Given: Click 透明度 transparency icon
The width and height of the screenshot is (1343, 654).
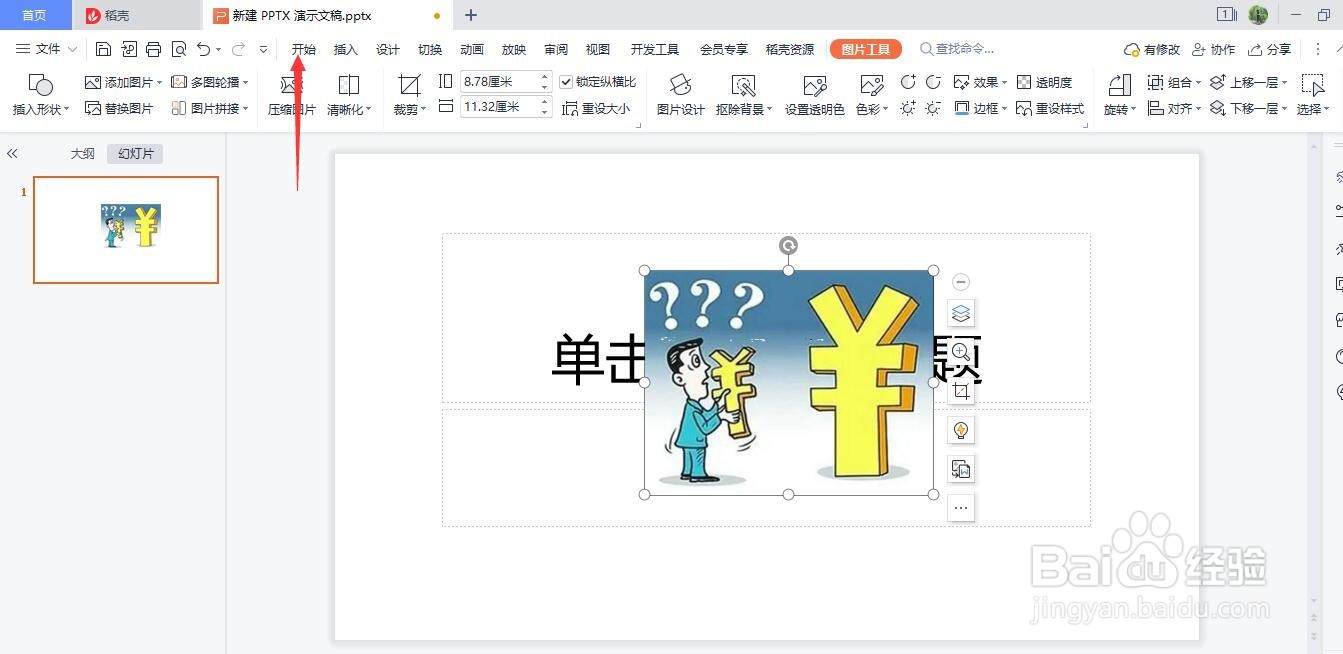Looking at the screenshot, I should [x=1044, y=82].
